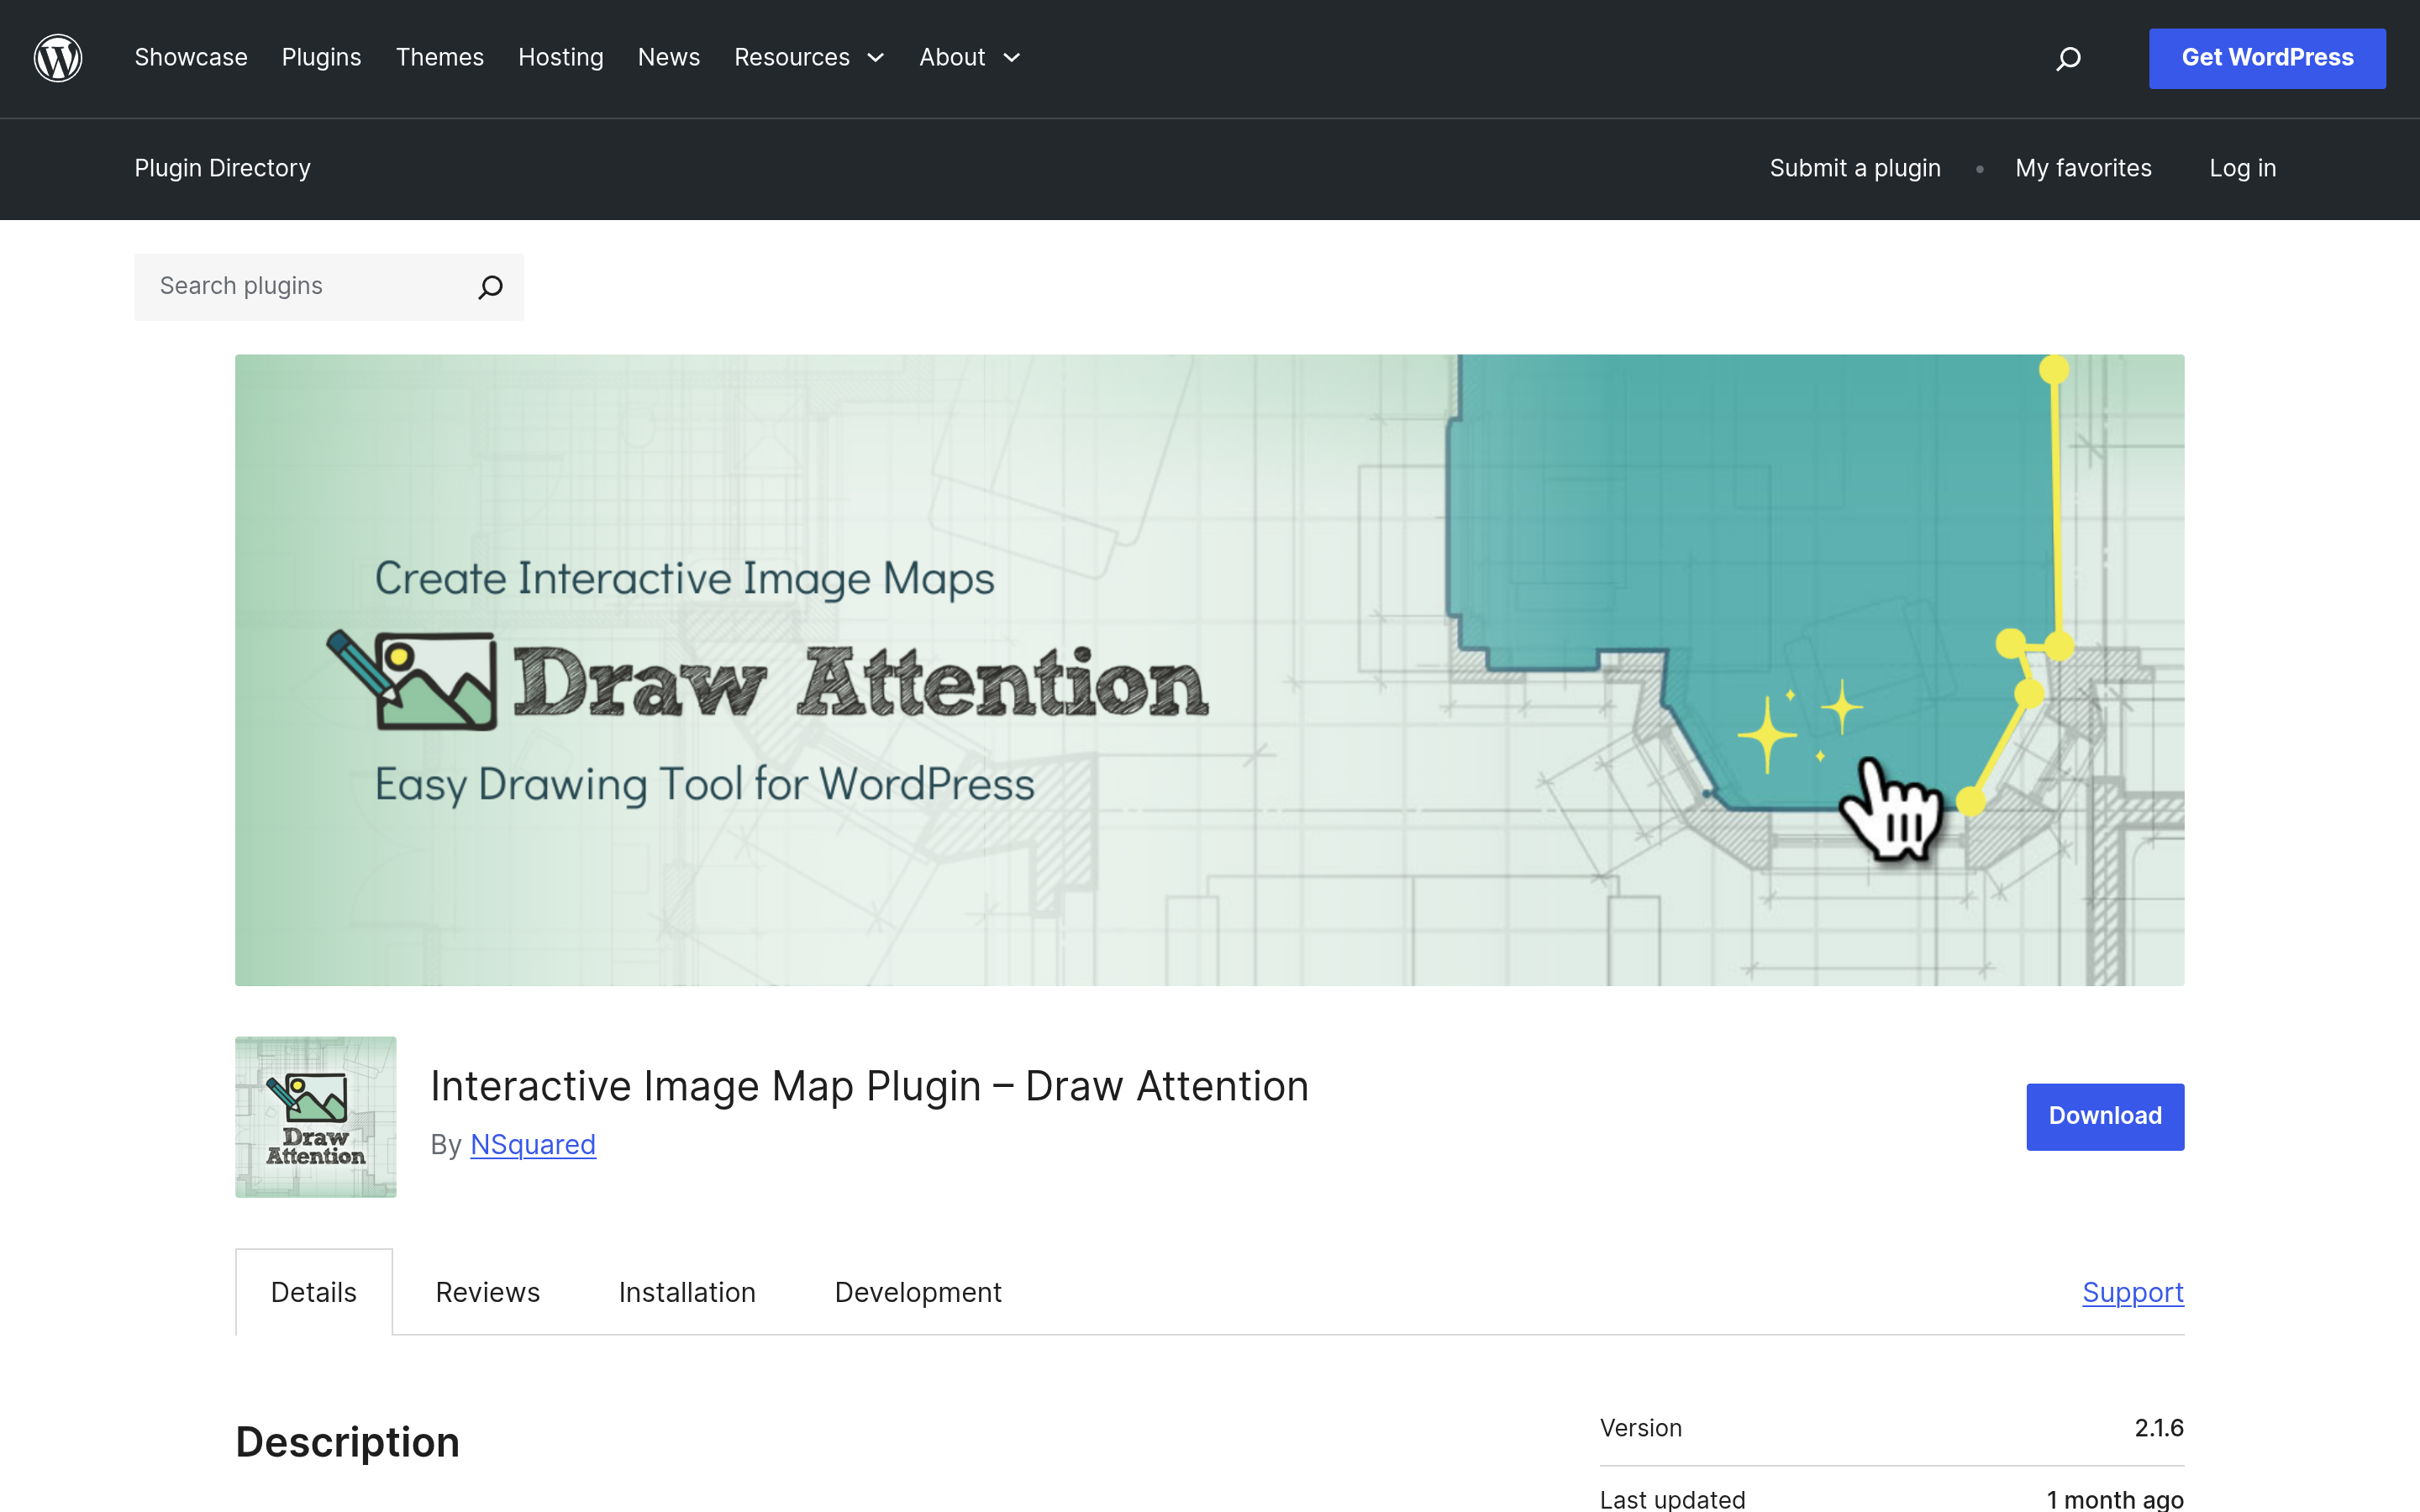Click the 'Version' label
This screenshot has height=1512, width=2420.
click(x=1641, y=1428)
